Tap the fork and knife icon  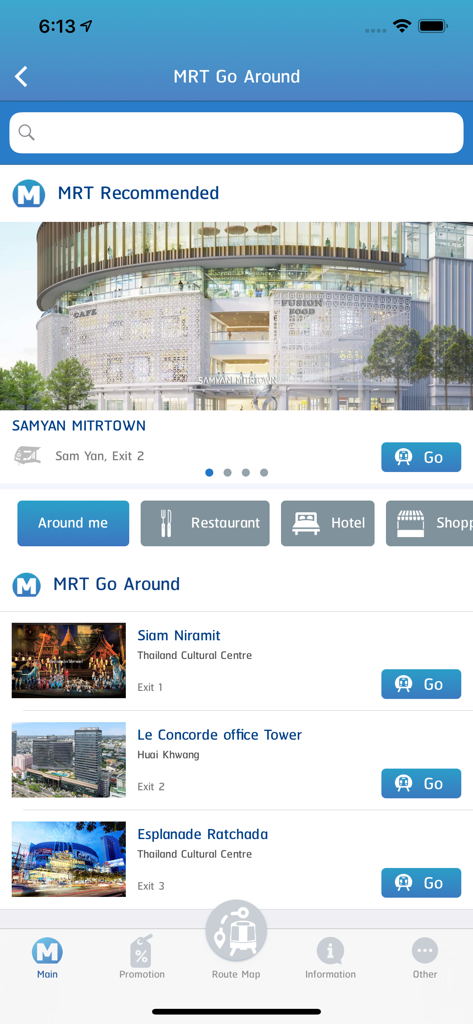[x=166, y=523]
